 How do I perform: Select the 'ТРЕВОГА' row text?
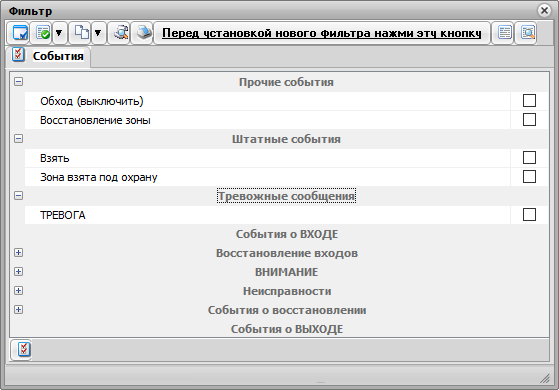coord(63,215)
